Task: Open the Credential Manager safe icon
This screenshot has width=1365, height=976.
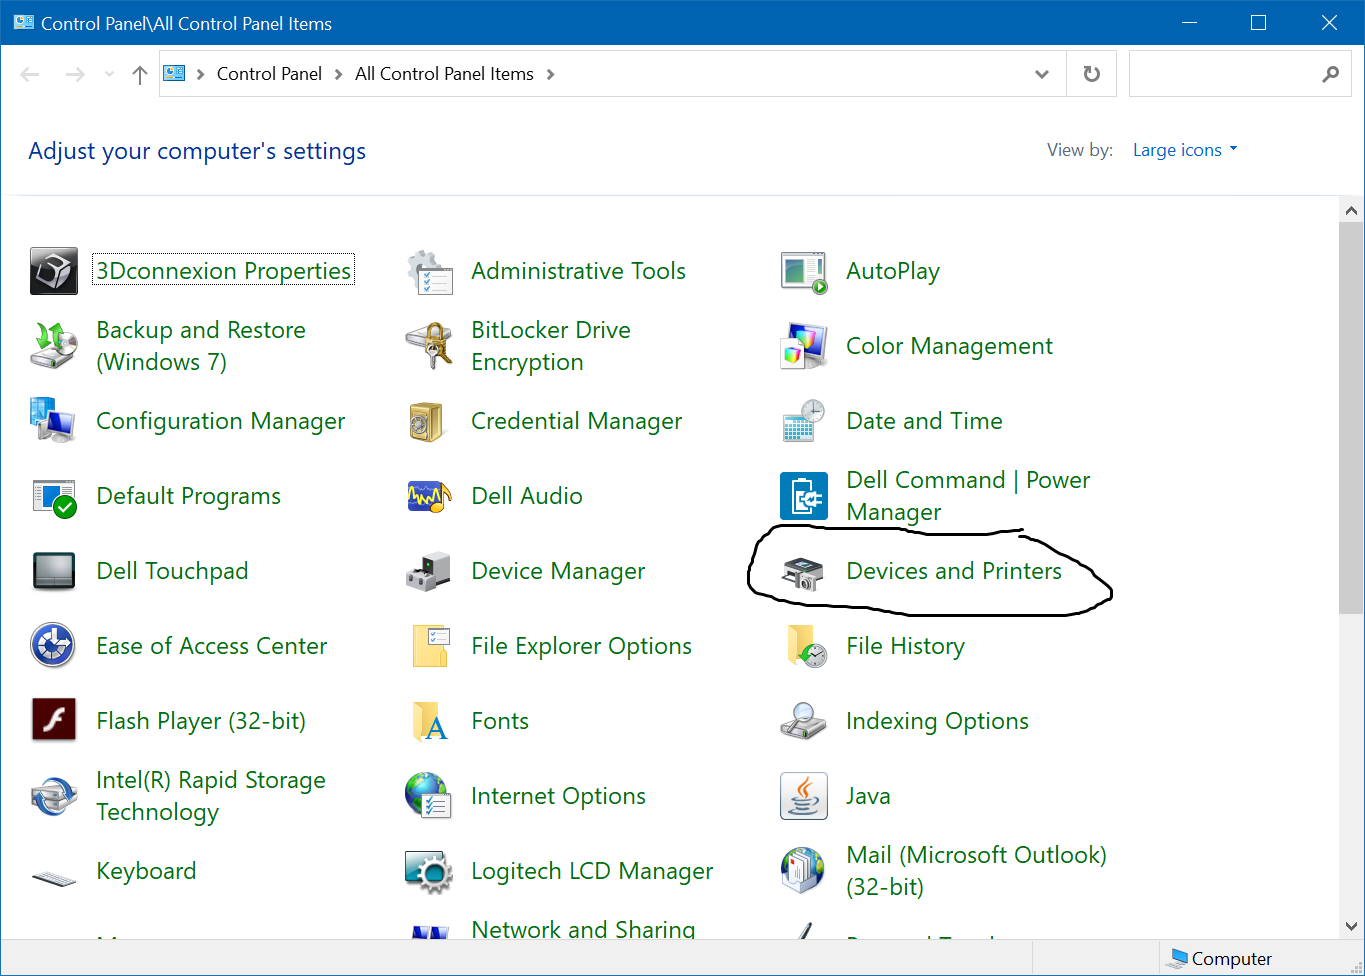Action: pyautogui.click(x=429, y=421)
